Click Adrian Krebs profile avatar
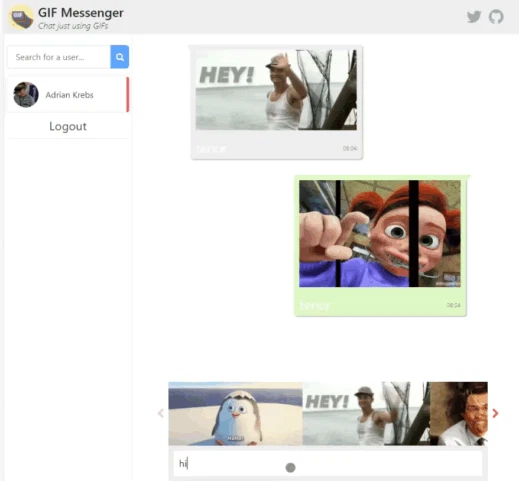 26,95
